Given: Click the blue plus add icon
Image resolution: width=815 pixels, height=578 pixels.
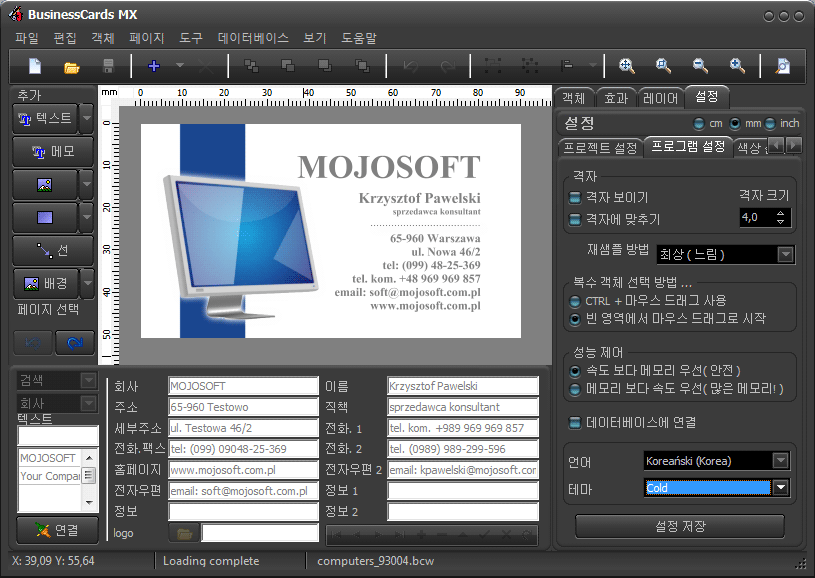Looking at the screenshot, I should (154, 66).
